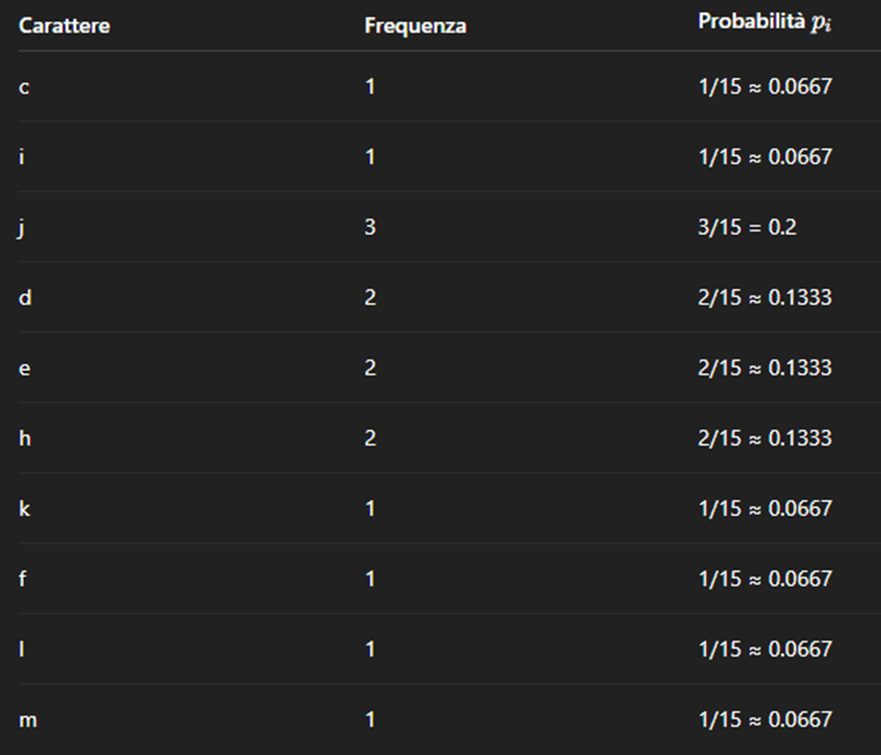Select the character cell 'd'

pos(24,298)
